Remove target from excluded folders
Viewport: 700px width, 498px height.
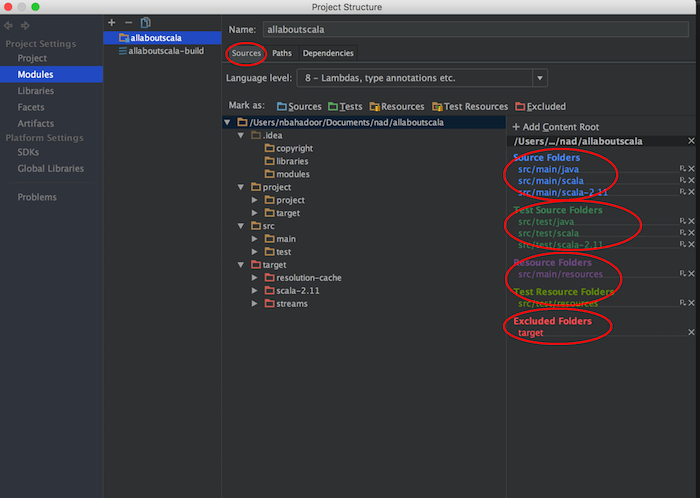click(692, 332)
